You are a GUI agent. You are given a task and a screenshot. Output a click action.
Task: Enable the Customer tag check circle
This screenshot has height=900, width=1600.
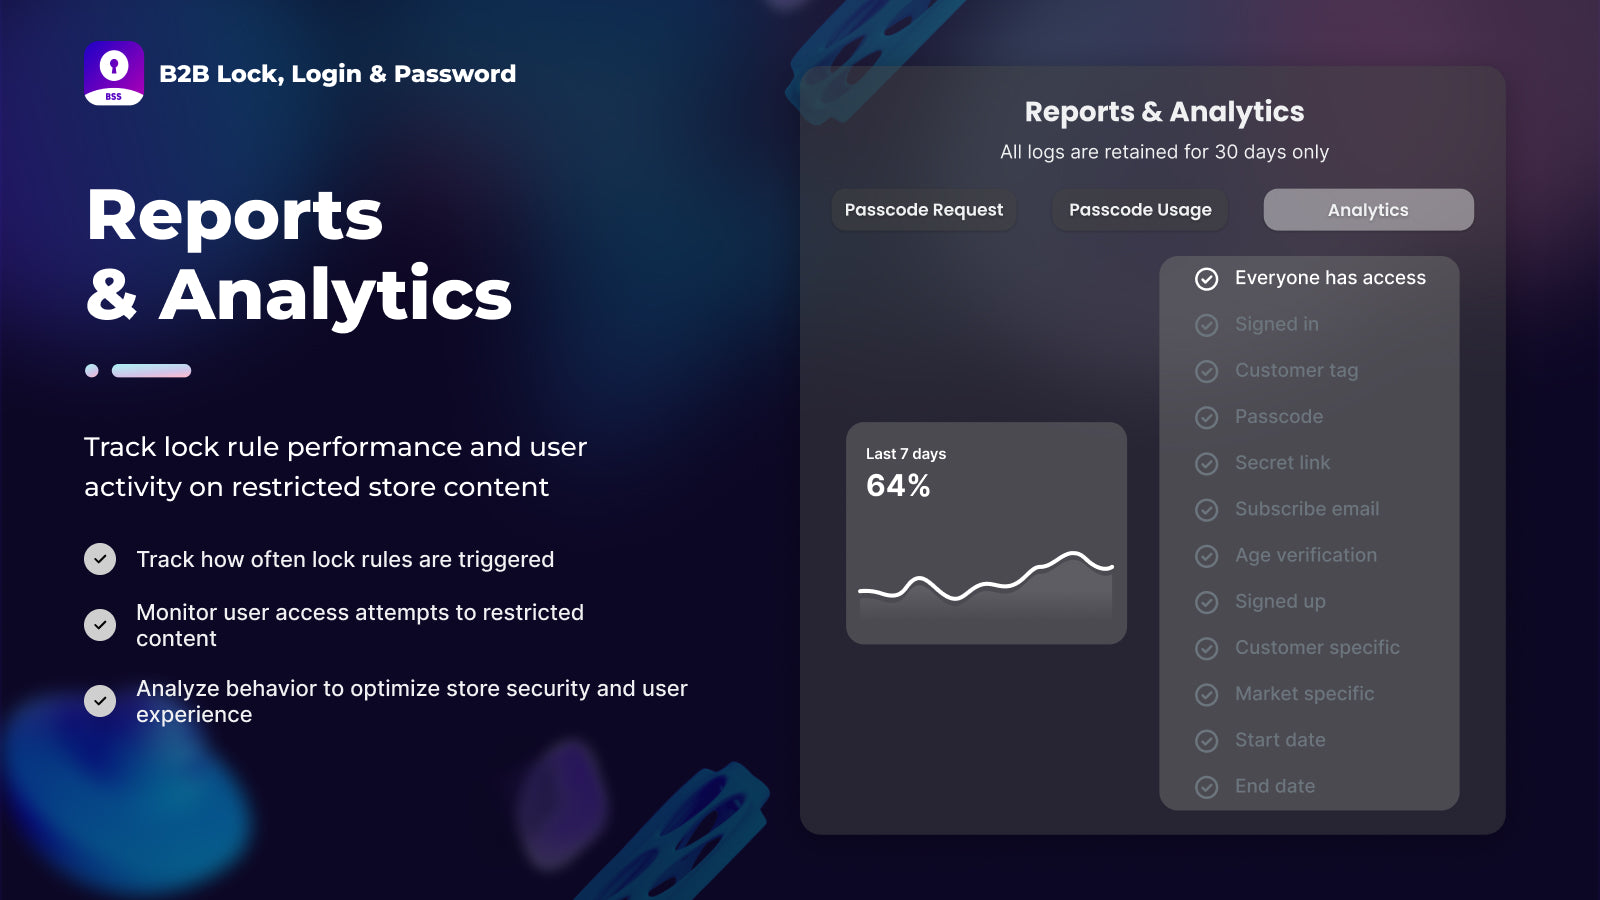[x=1207, y=371]
